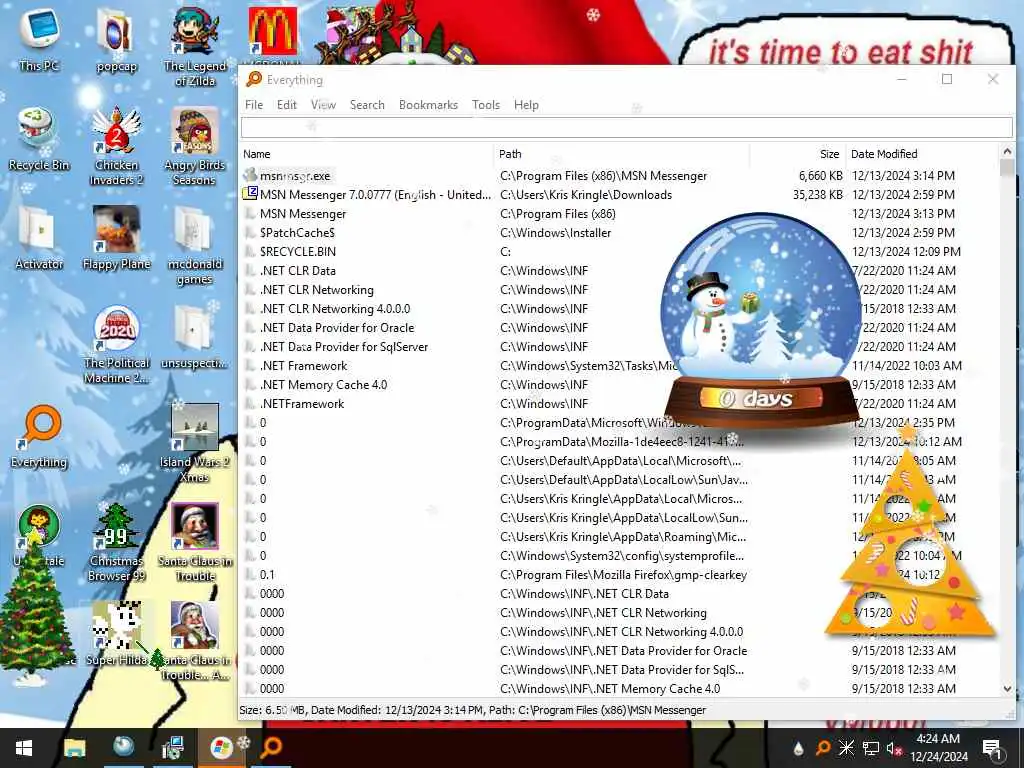
Task: Click the globe-shaped app icon on the taskbar
Action: 123,748
